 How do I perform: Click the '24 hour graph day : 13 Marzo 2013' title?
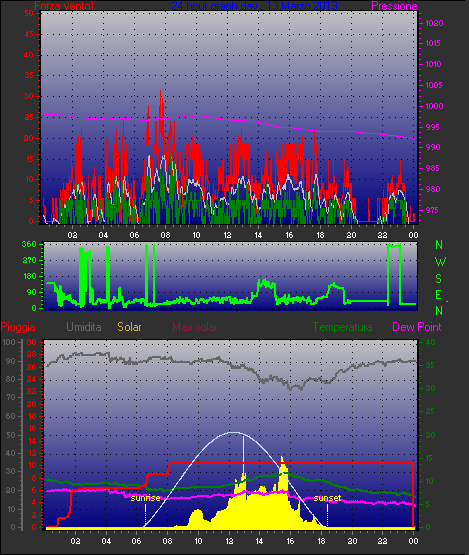pyautogui.click(x=254, y=6)
